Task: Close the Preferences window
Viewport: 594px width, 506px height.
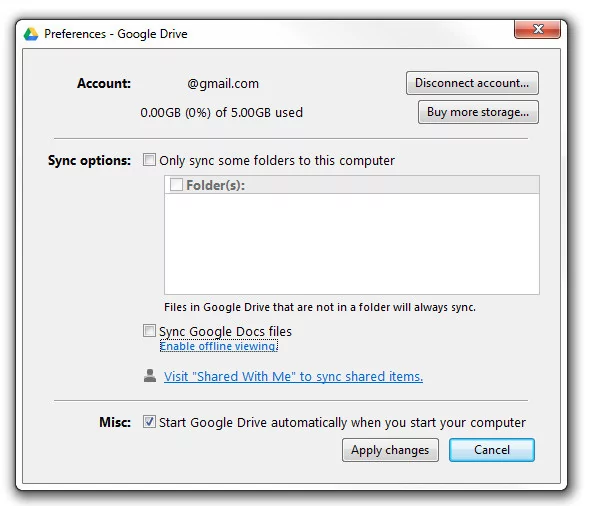Action: click(x=537, y=29)
